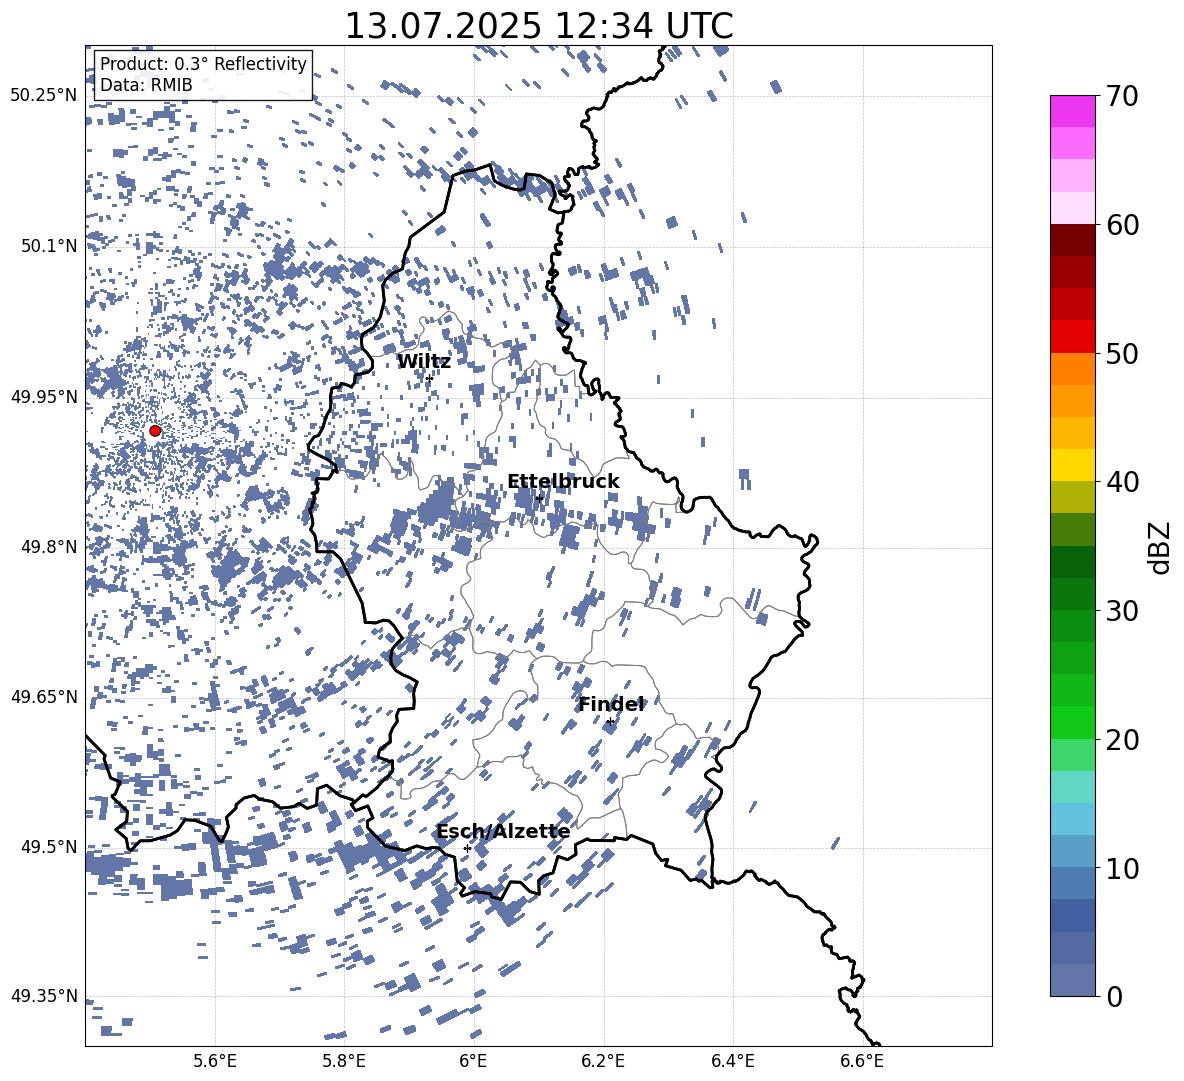Click the Wiltz city label
Image resolution: width=1184 pixels, height=1081 pixels.
424,362
